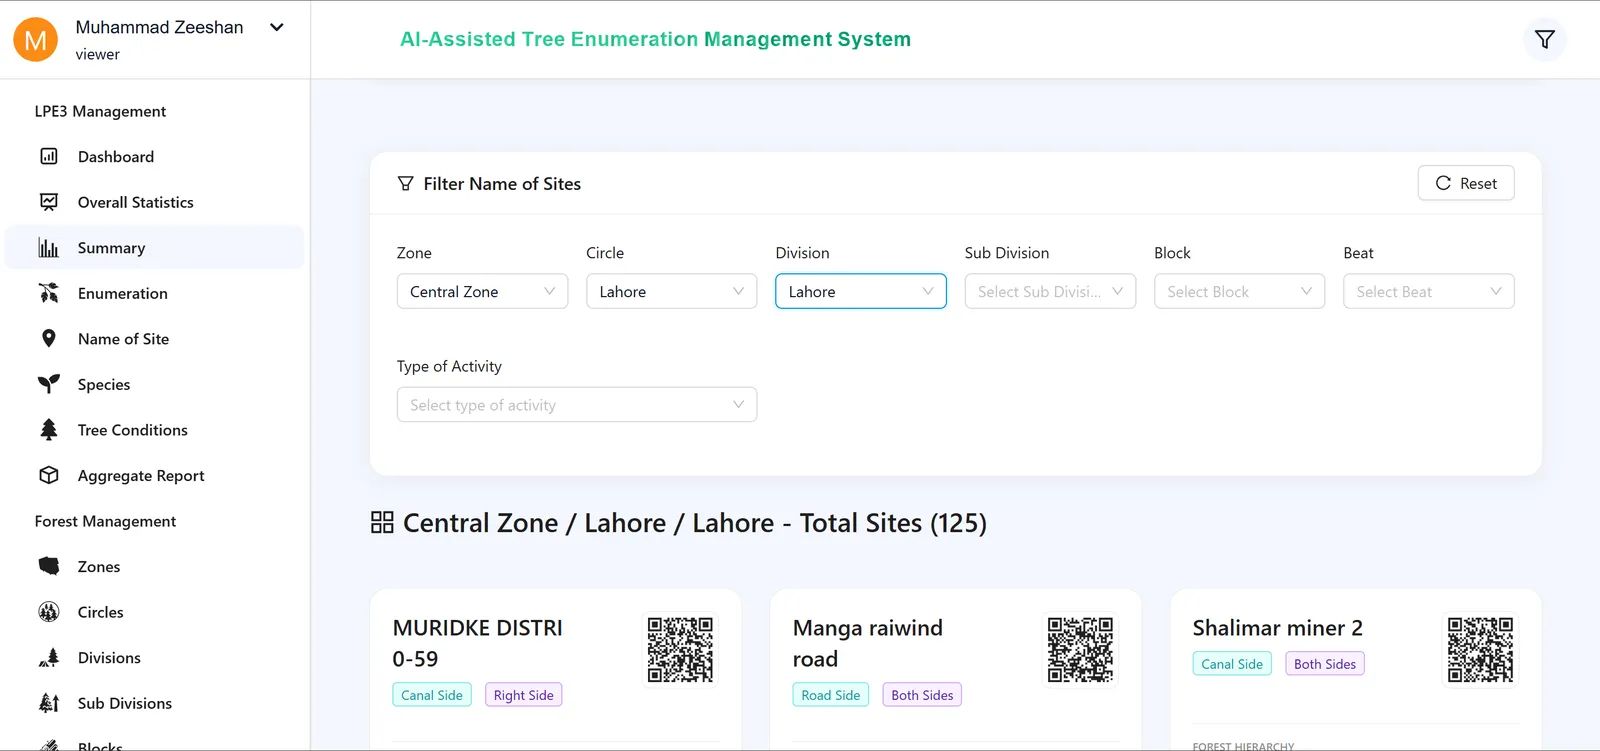Open QR code for Shalimar miner 2
The width and height of the screenshot is (1600, 751).
[x=1481, y=650]
